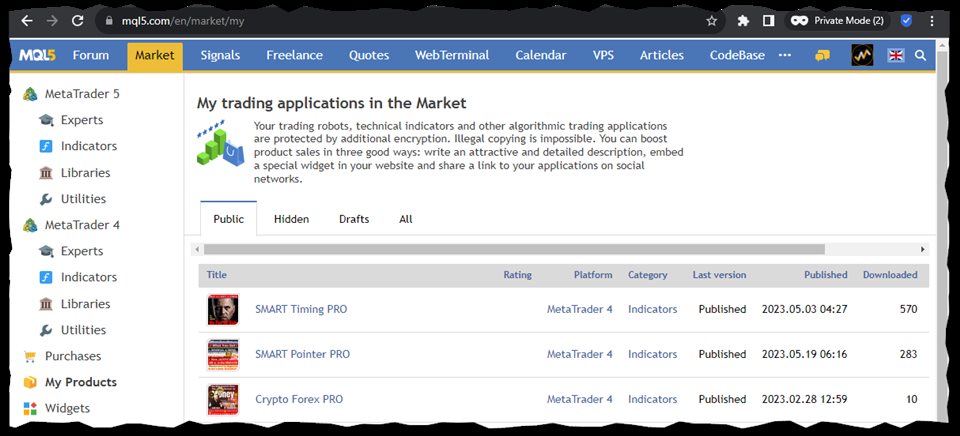Select the SMART Pointer PRO thumbnail
Viewport: 960px width, 436px height.
pos(223,355)
